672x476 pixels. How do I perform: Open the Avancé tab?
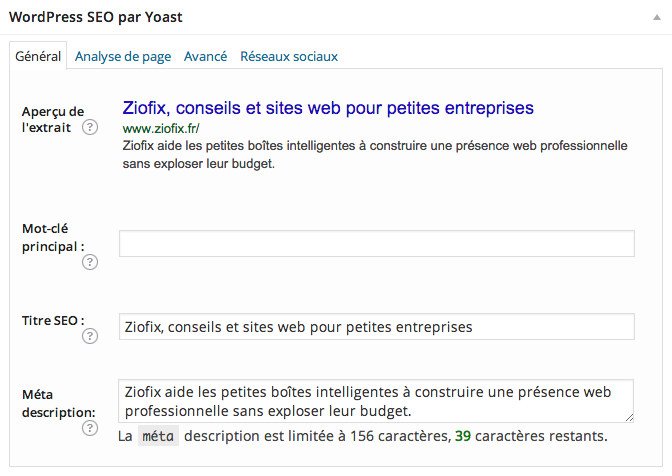206,56
